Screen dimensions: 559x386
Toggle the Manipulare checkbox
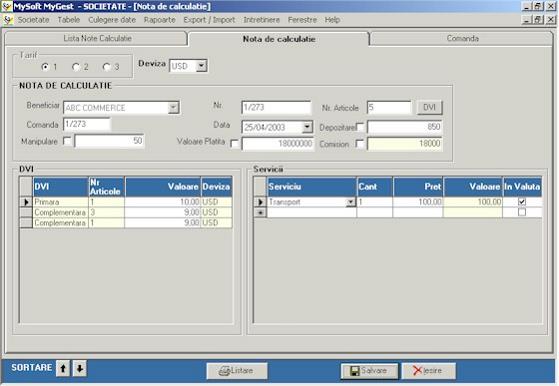[x=67, y=141]
